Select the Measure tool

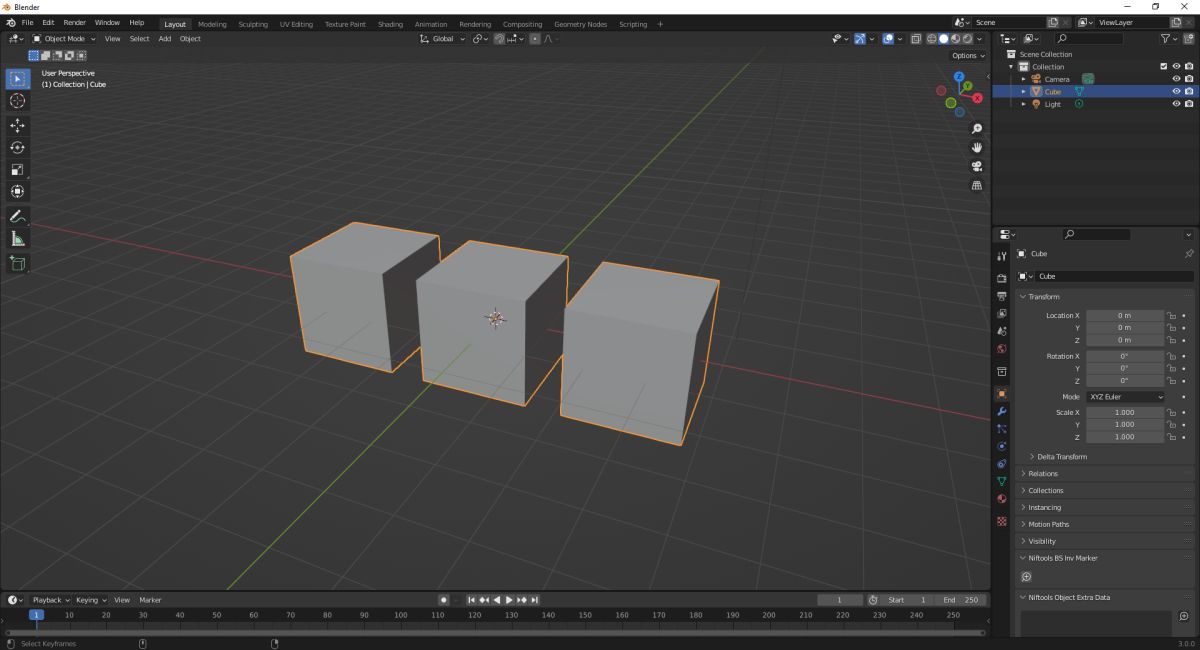pos(17,239)
